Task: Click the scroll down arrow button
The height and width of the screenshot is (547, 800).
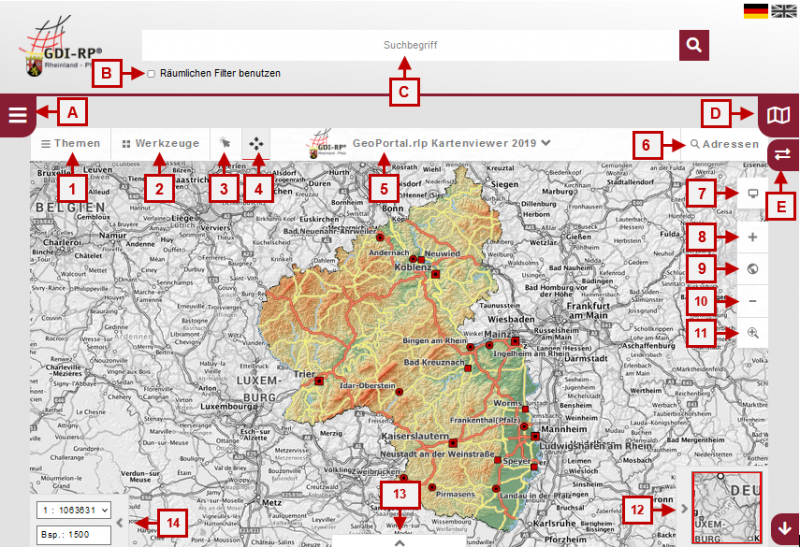Action: [785, 529]
